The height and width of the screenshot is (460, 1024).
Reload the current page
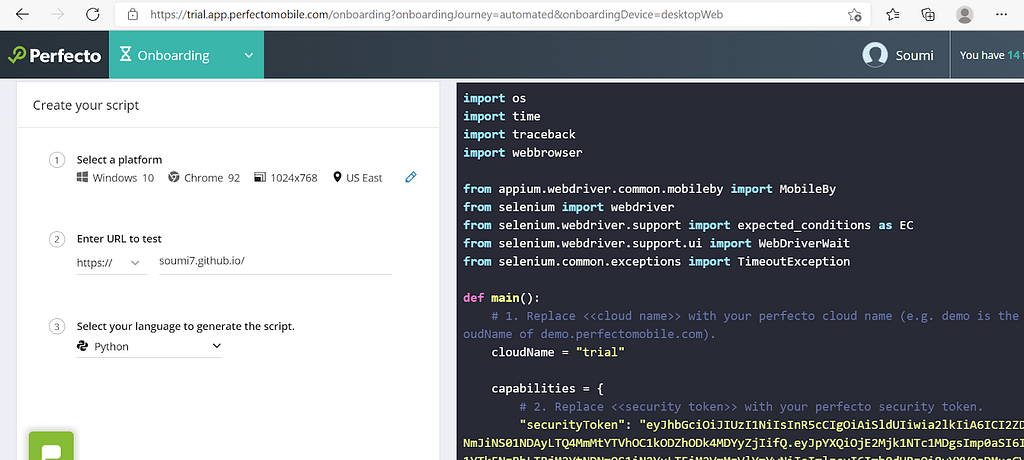click(x=93, y=14)
